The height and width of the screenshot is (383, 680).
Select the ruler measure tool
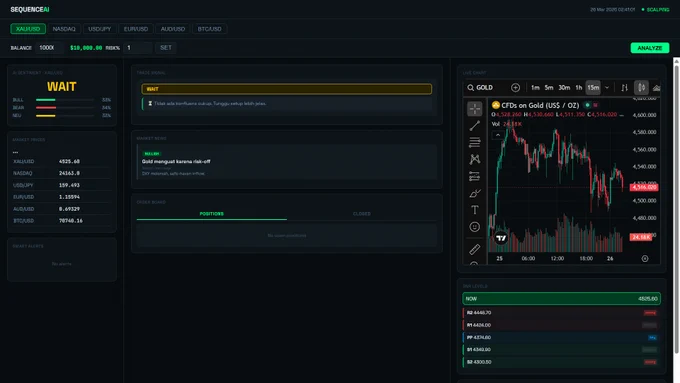[x=474, y=249]
